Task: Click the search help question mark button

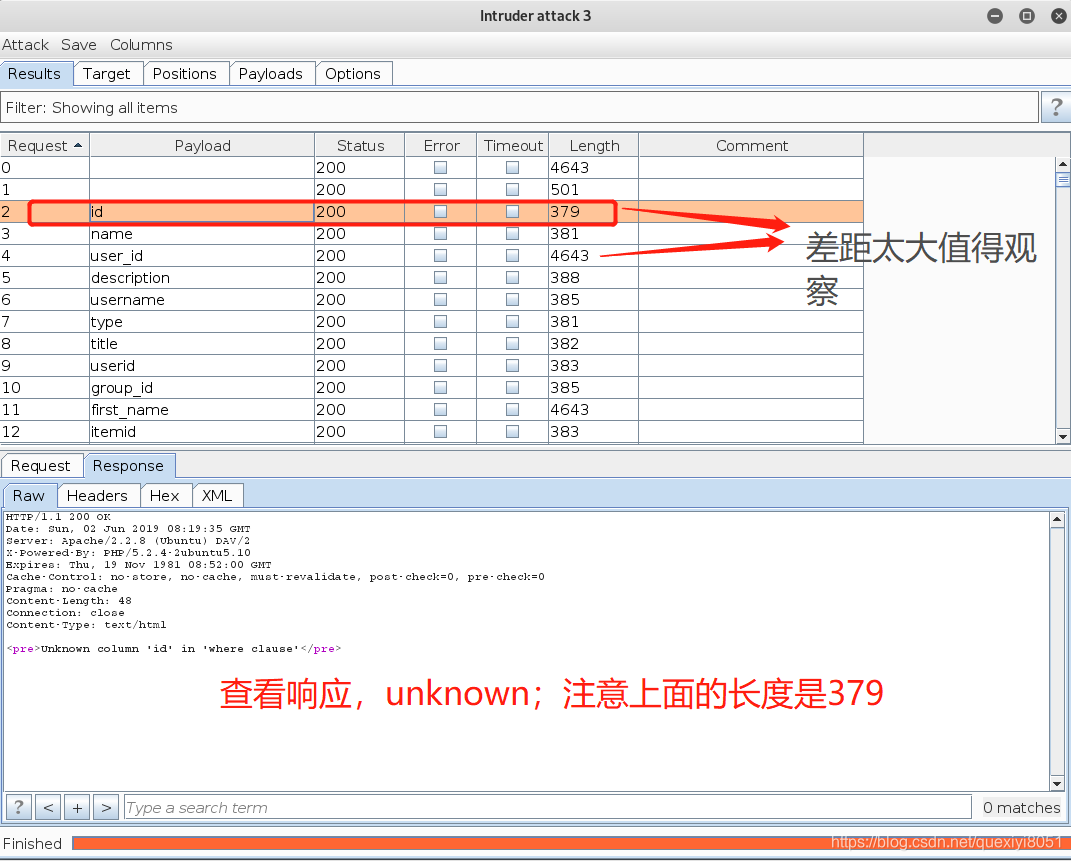Action: (18, 807)
